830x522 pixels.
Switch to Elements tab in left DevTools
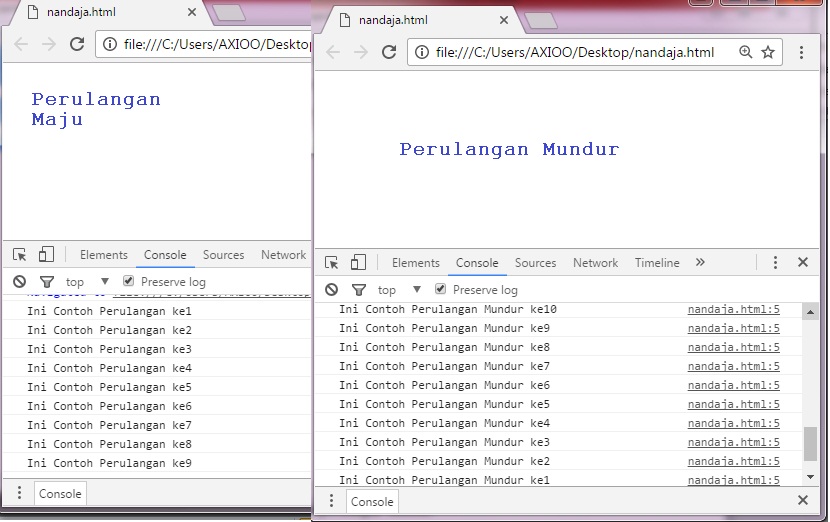pos(104,255)
